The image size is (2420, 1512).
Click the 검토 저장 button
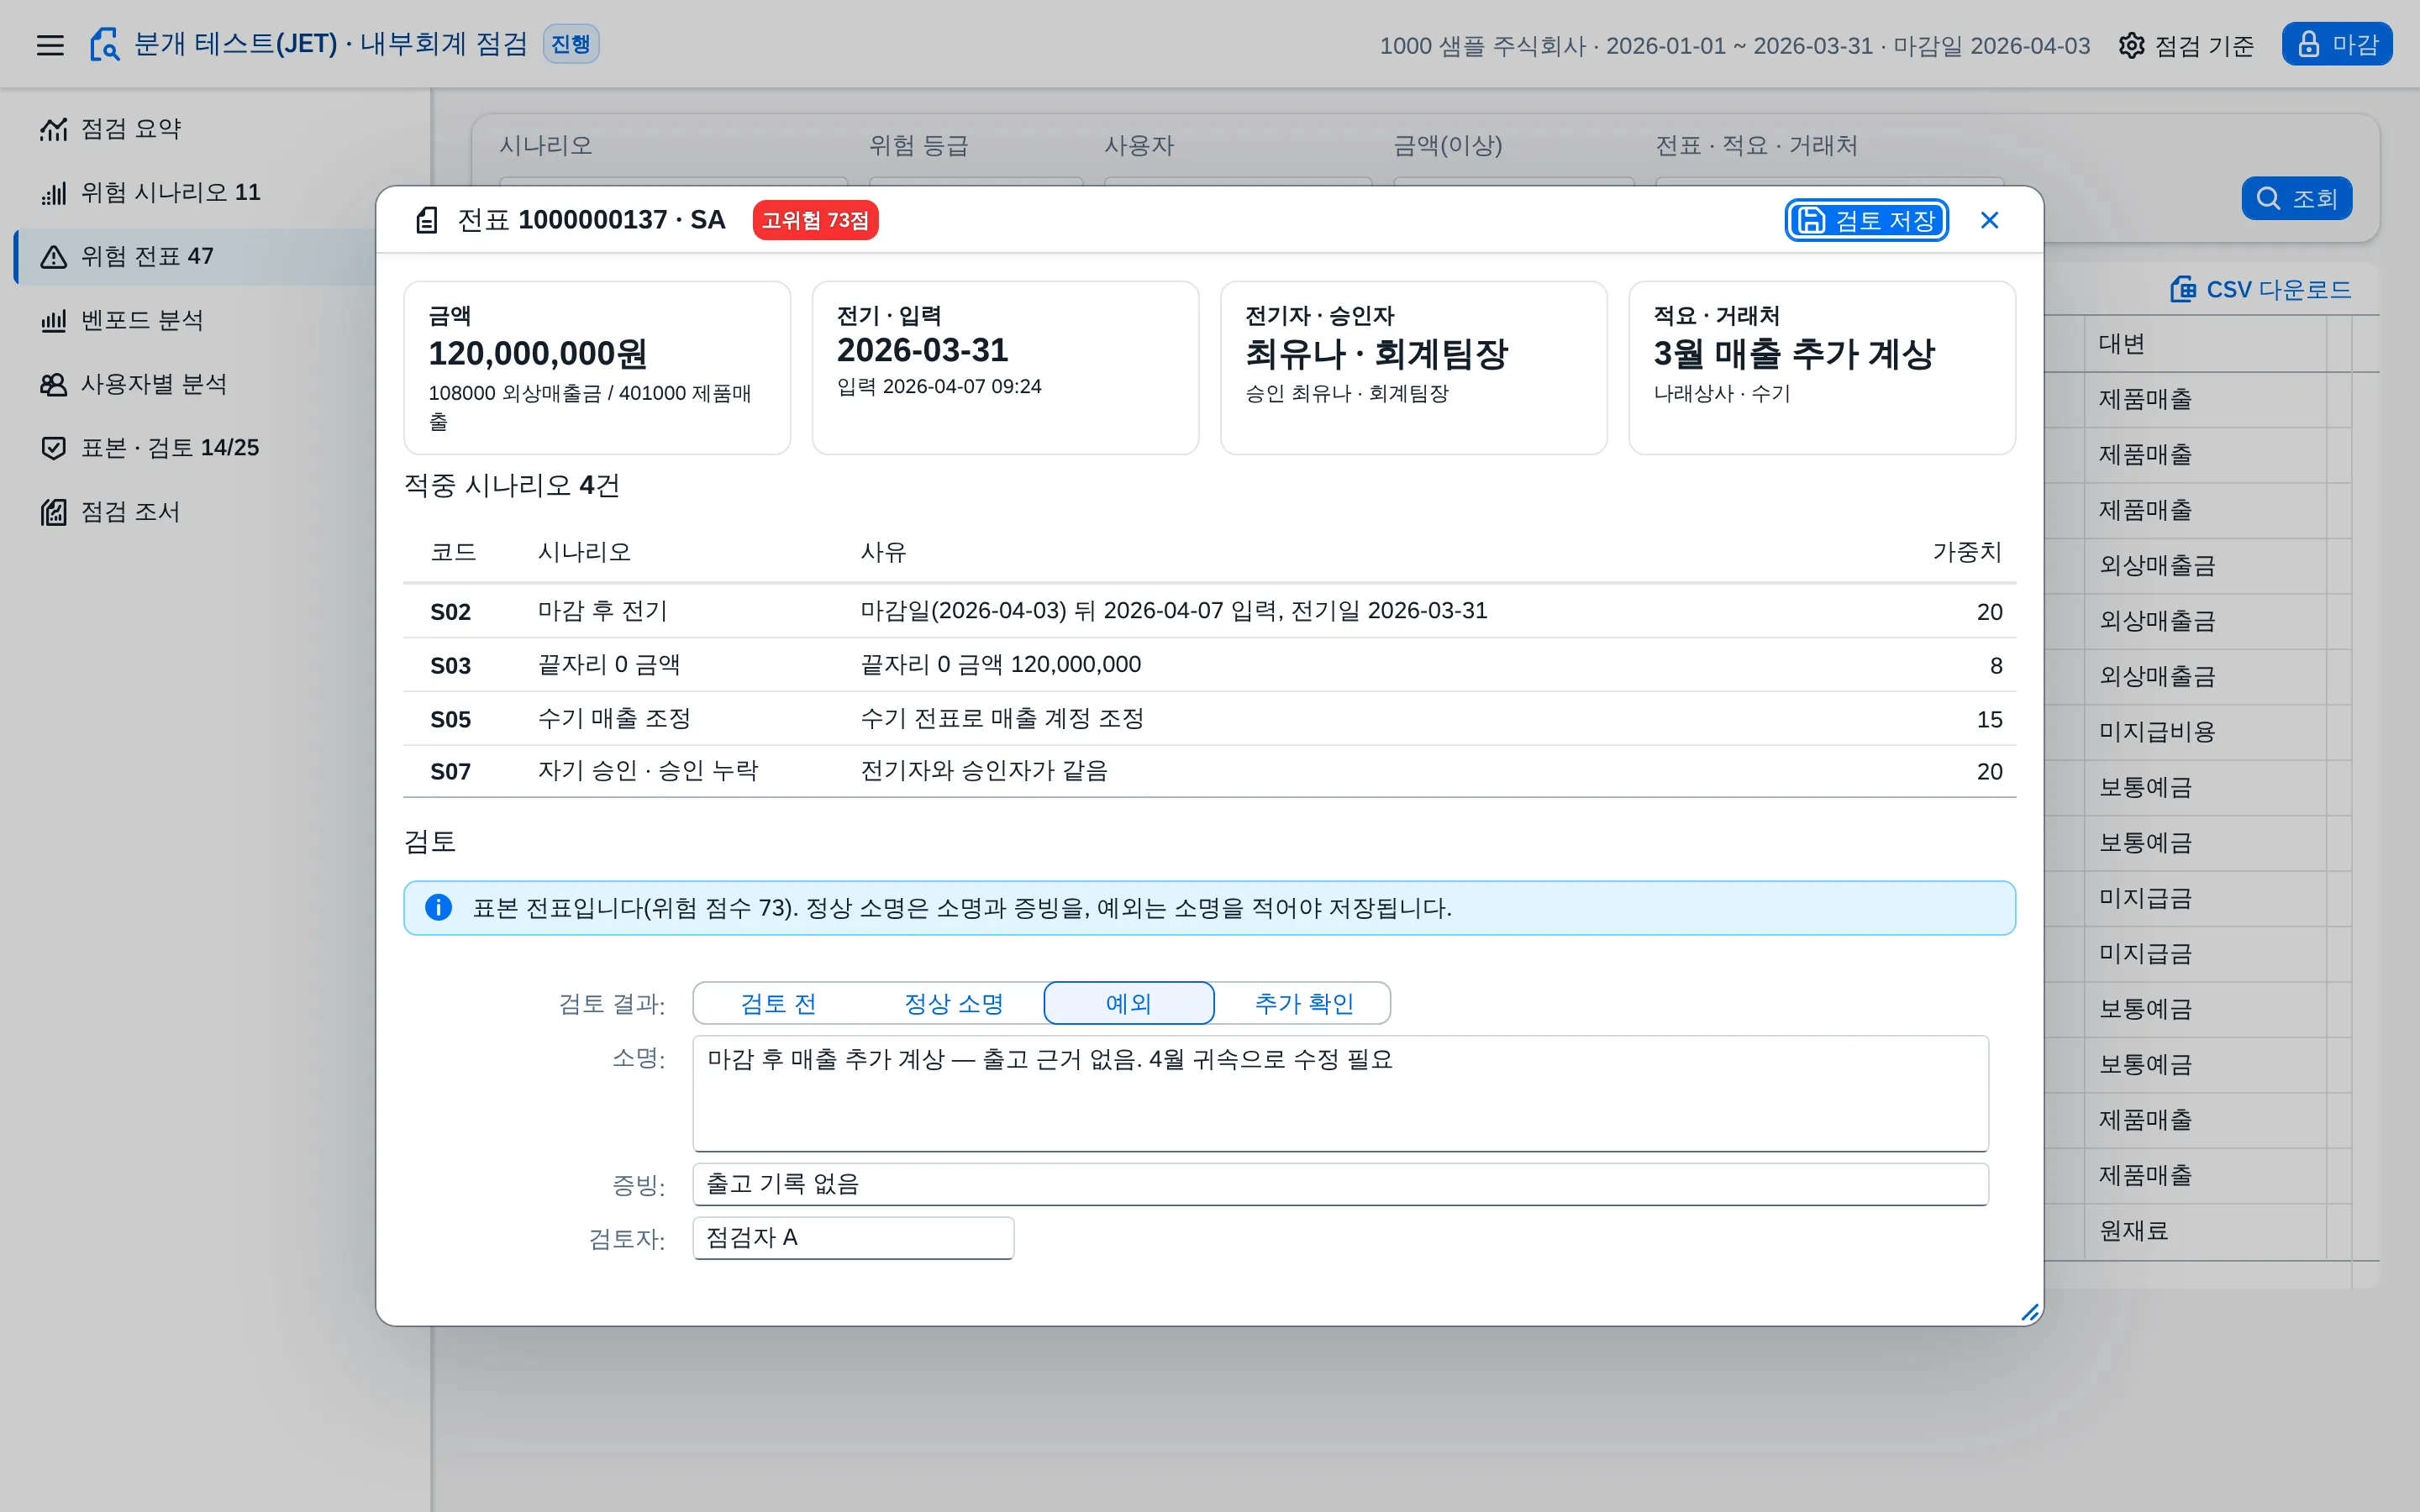click(1866, 220)
